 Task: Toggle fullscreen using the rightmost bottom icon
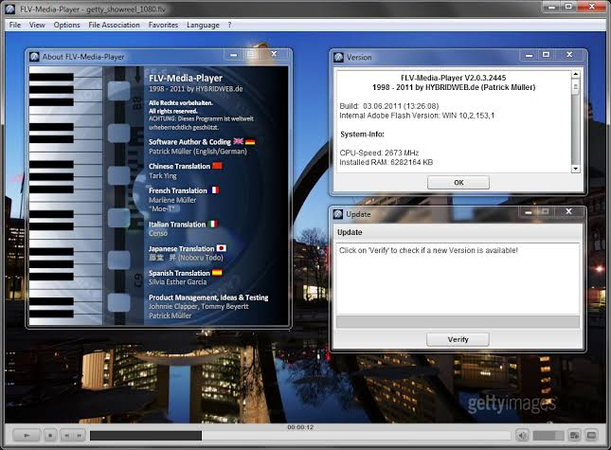[x=596, y=436]
